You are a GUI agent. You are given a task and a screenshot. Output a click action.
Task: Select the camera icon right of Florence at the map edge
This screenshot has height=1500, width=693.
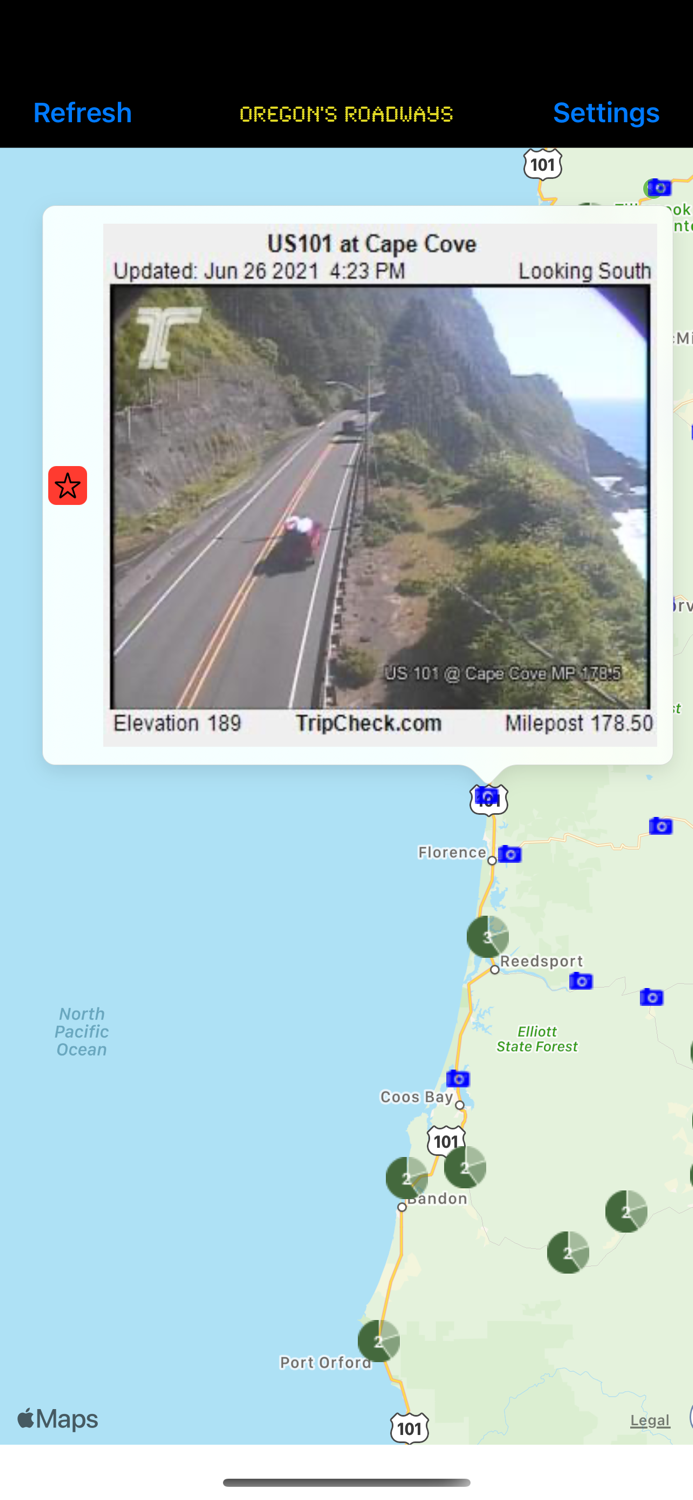tap(660, 825)
